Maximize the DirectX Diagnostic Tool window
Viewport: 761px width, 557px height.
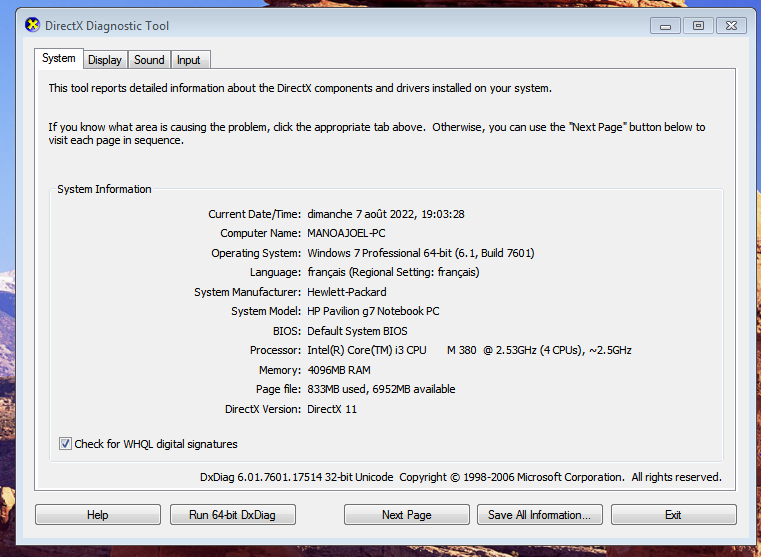coord(697,26)
